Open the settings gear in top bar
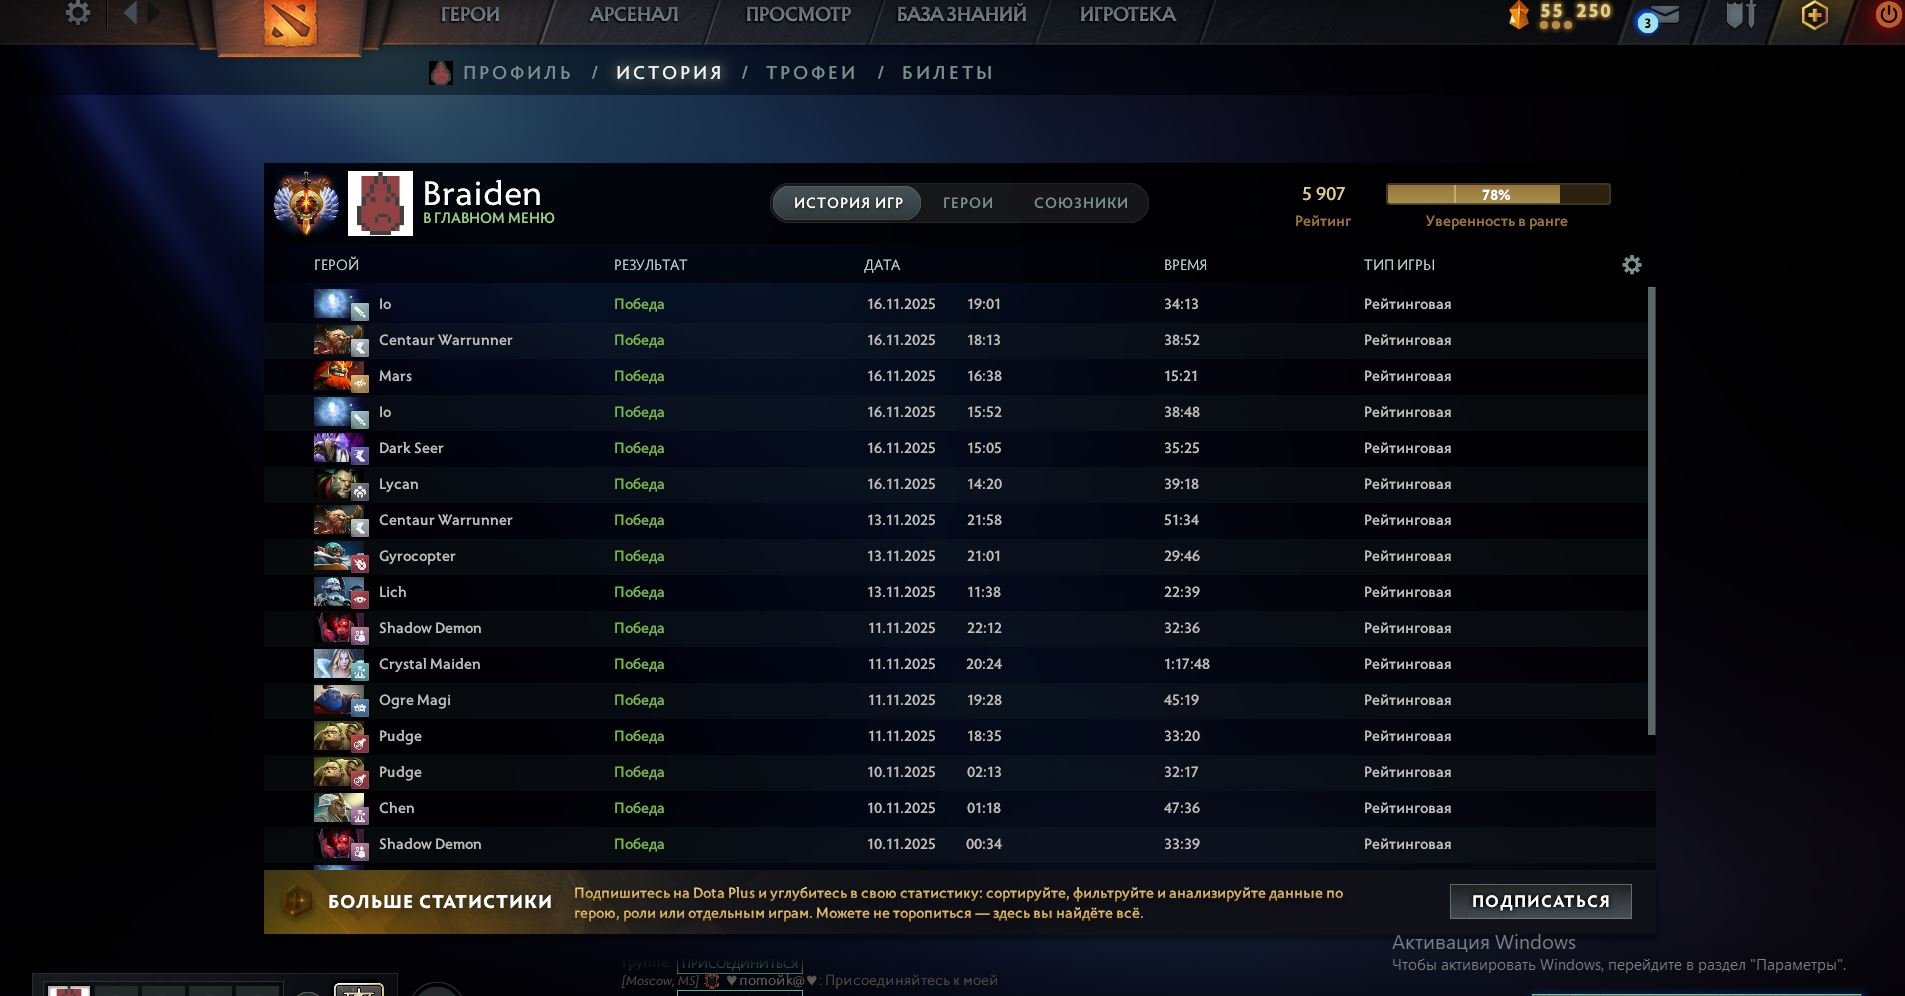This screenshot has width=1905, height=996. pos(77,13)
